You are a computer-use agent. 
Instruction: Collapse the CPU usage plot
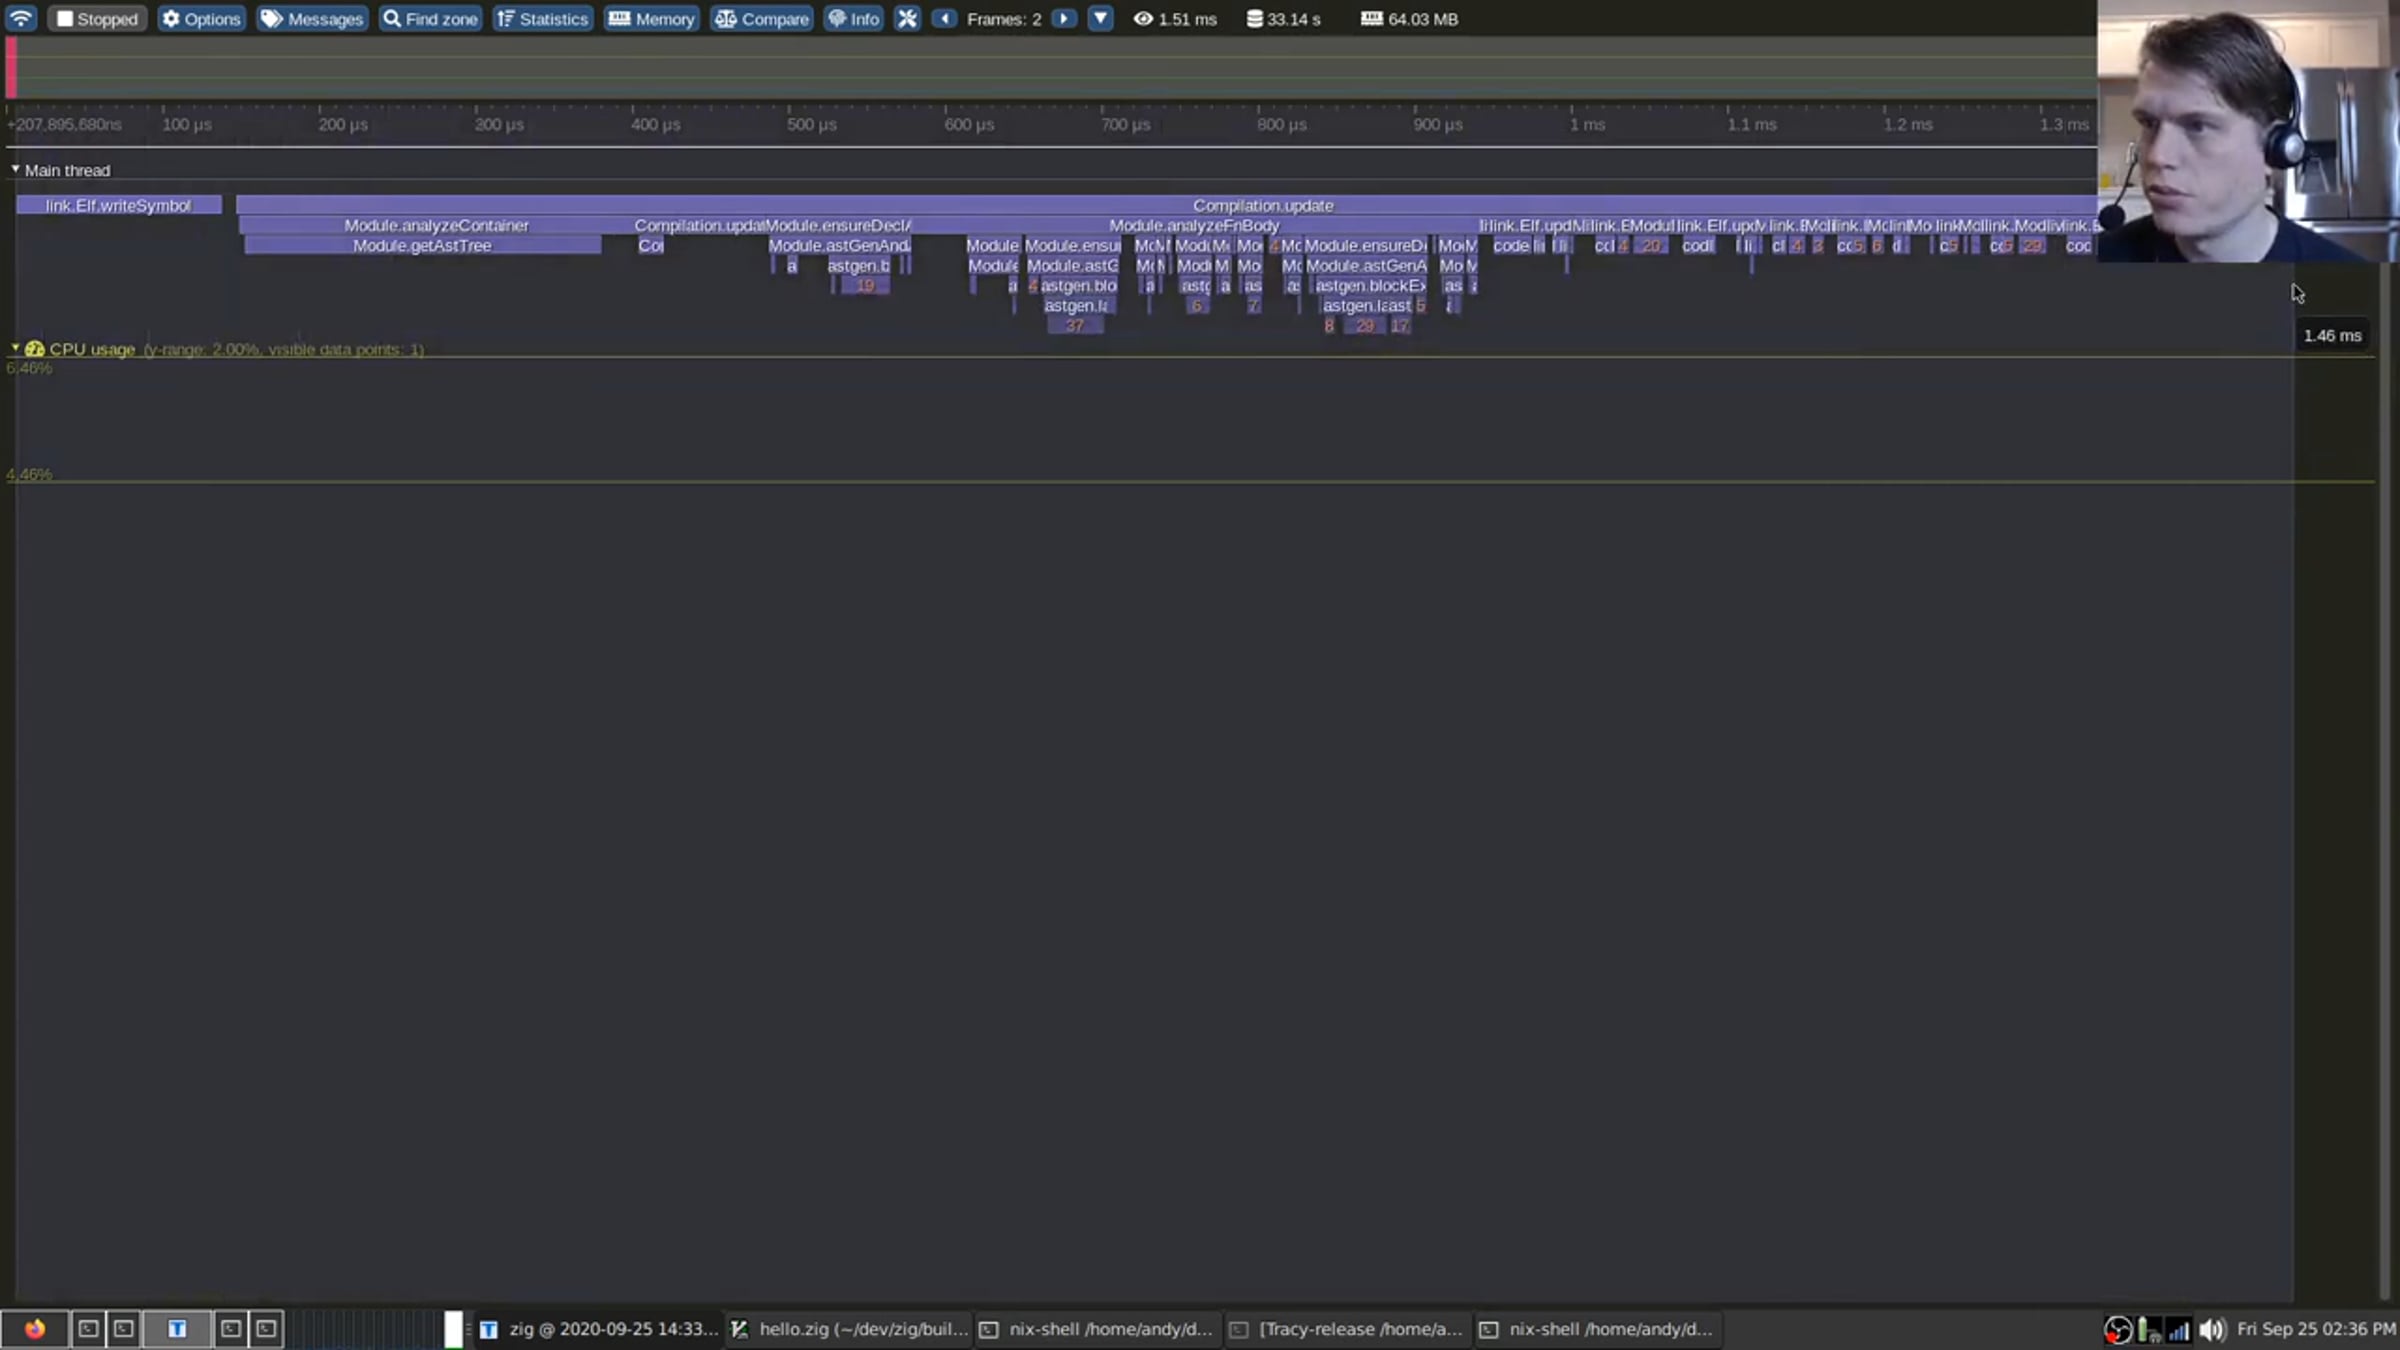[x=15, y=348]
